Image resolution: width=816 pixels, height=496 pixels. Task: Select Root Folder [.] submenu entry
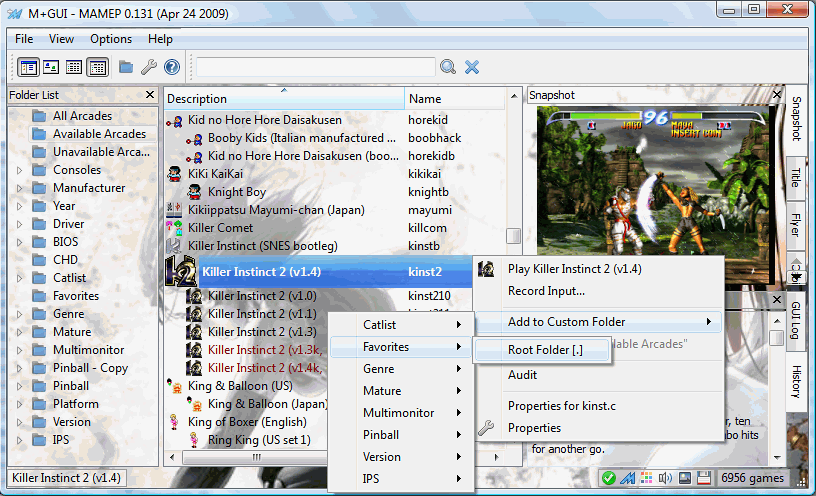pos(542,350)
